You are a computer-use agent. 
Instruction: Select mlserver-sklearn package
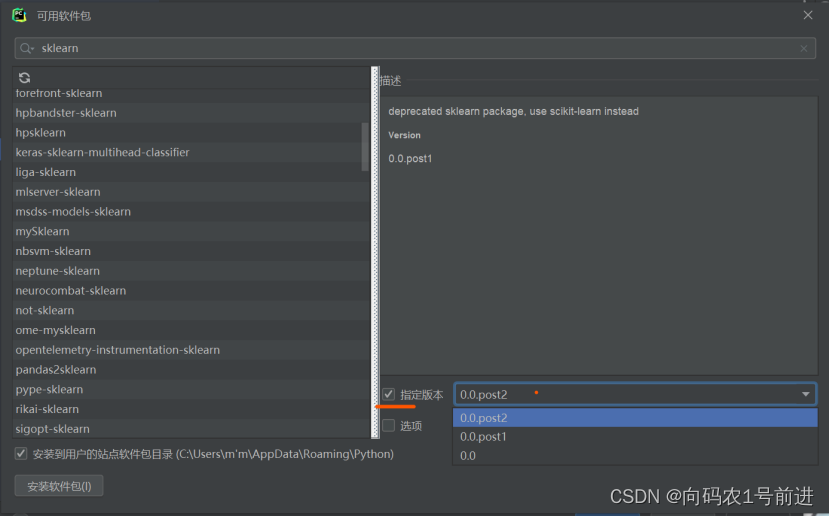coord(191,192)
